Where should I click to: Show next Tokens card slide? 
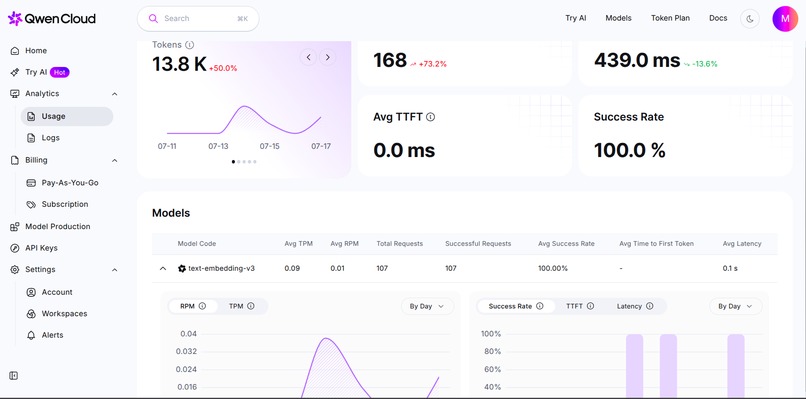[x=327, y=57]
